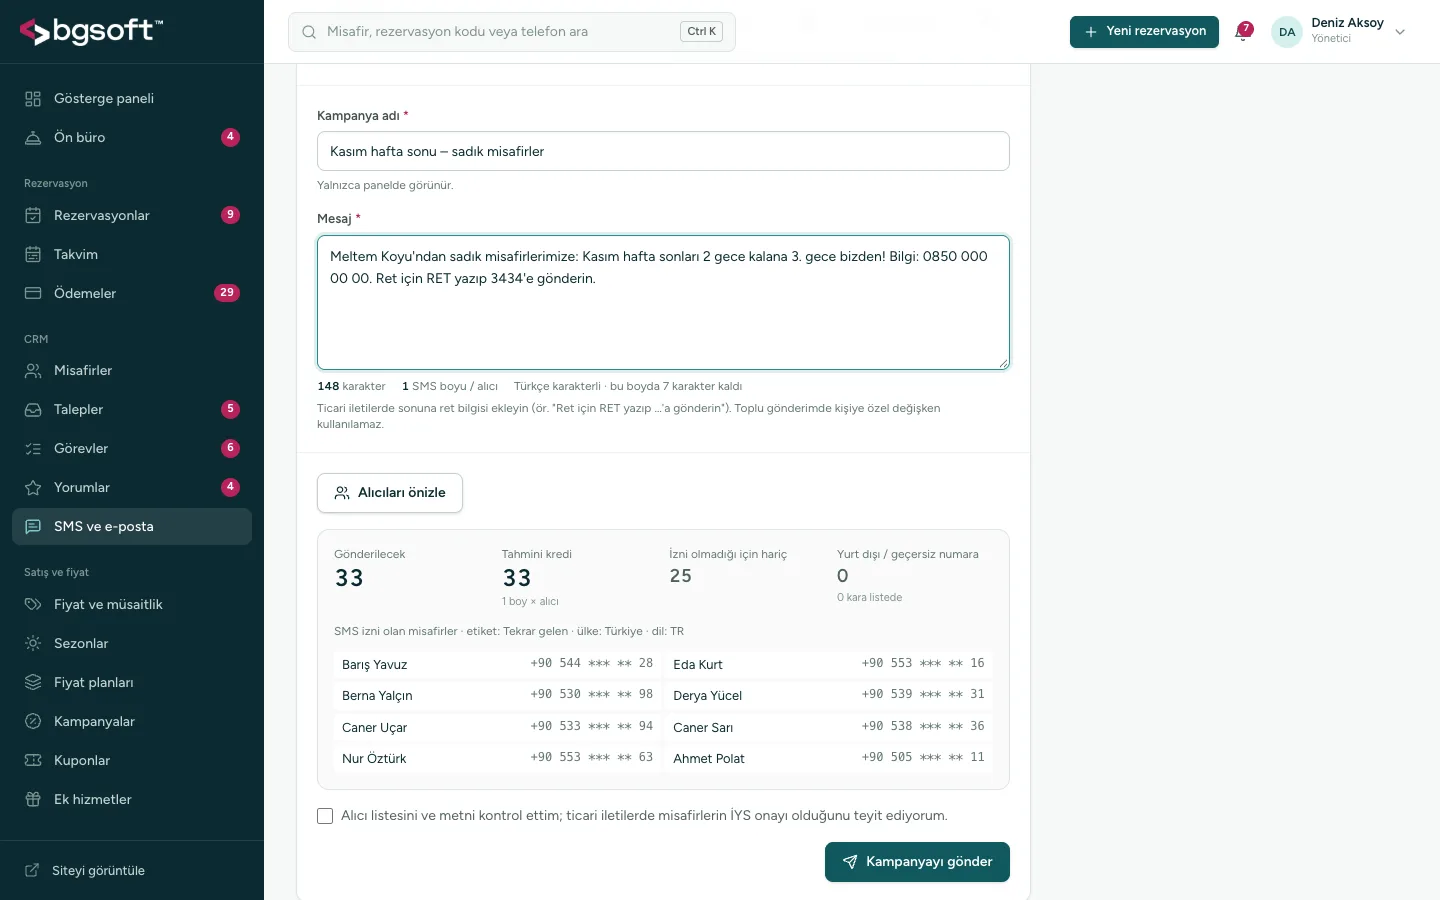
Task: Click the Ek hizmetler gift icon
Action: pyautogui.click(x=33, y=799)
